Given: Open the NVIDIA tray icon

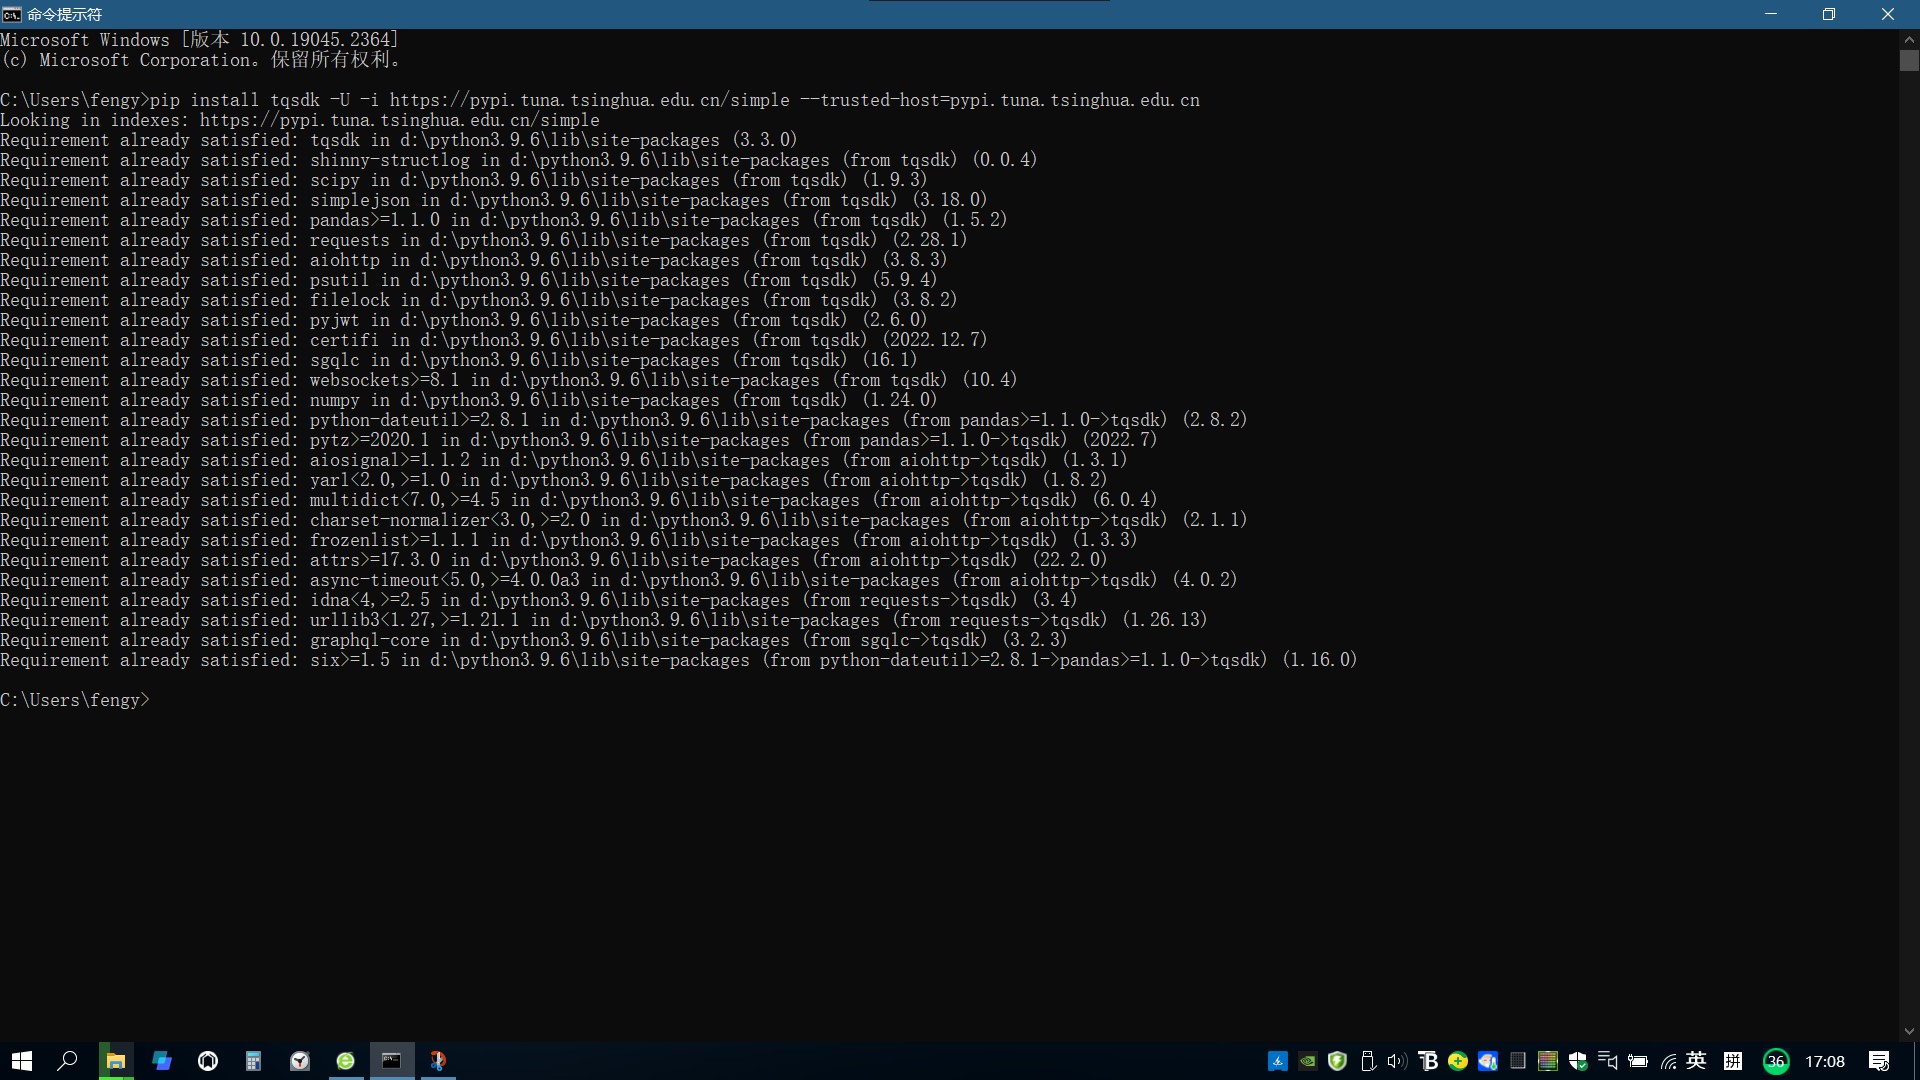Looking at the screenshot, I should pos(1308,1062).
